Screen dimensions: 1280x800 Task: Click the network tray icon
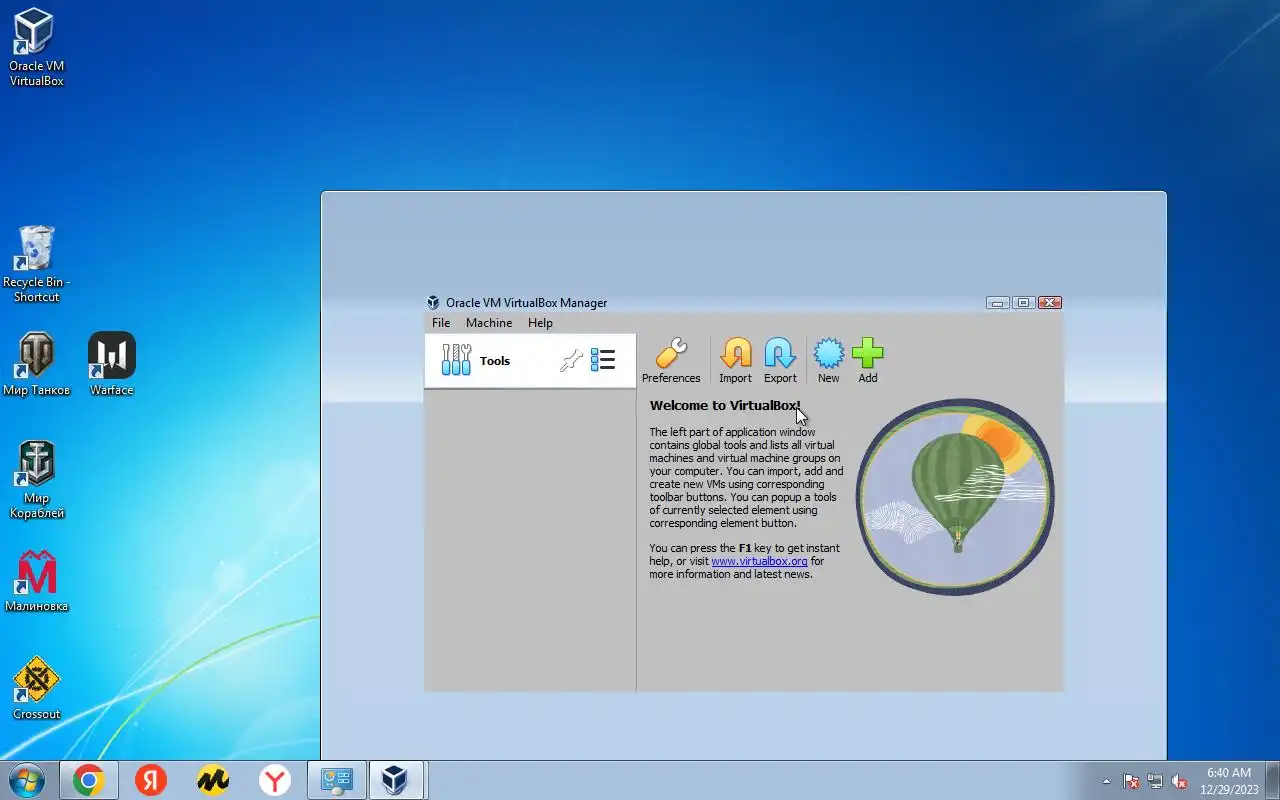click(x=1155, y=781)
